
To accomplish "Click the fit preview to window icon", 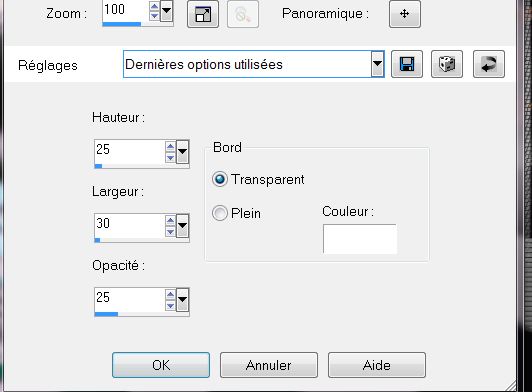I will 203,14.
